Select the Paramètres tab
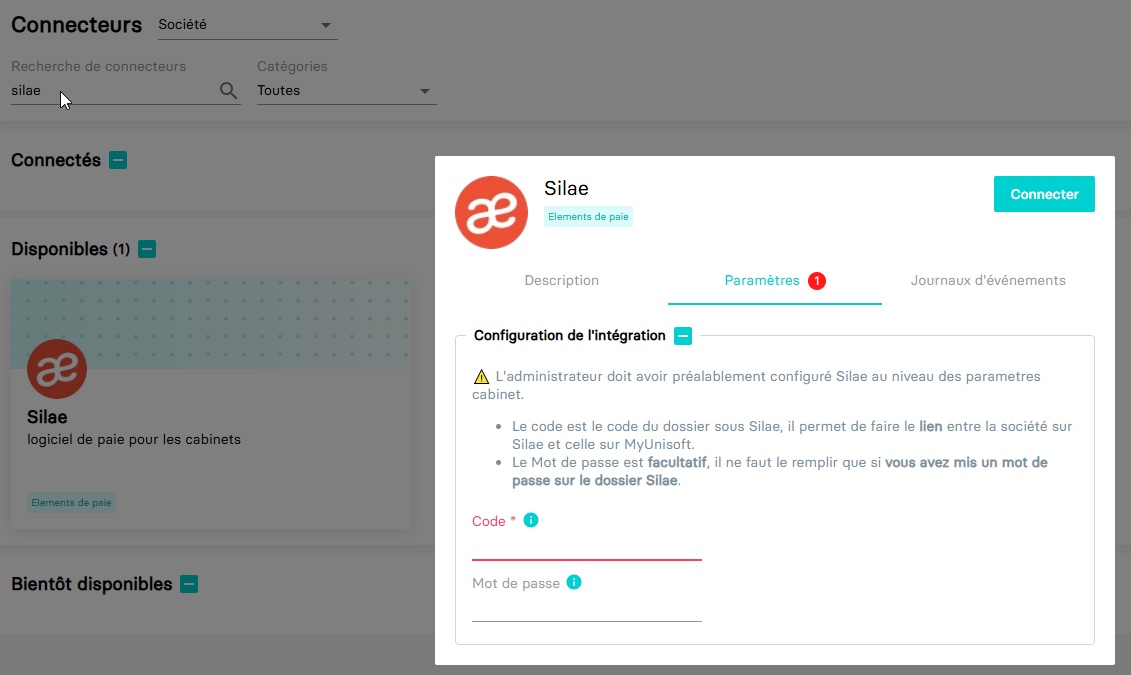This screenshot has height=675, width=1131. [x=775, y=281]
